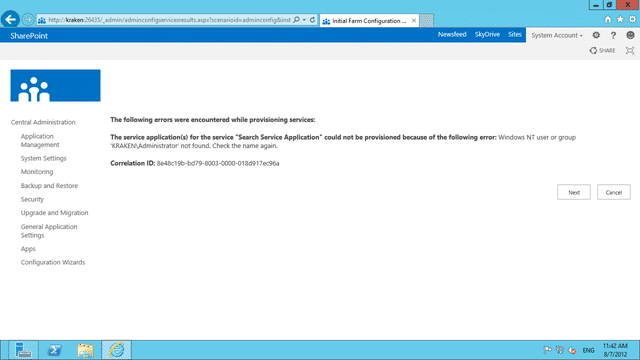The image size is (640, 360).
Task: Click the smiley feedback icon
Action: 630,35
